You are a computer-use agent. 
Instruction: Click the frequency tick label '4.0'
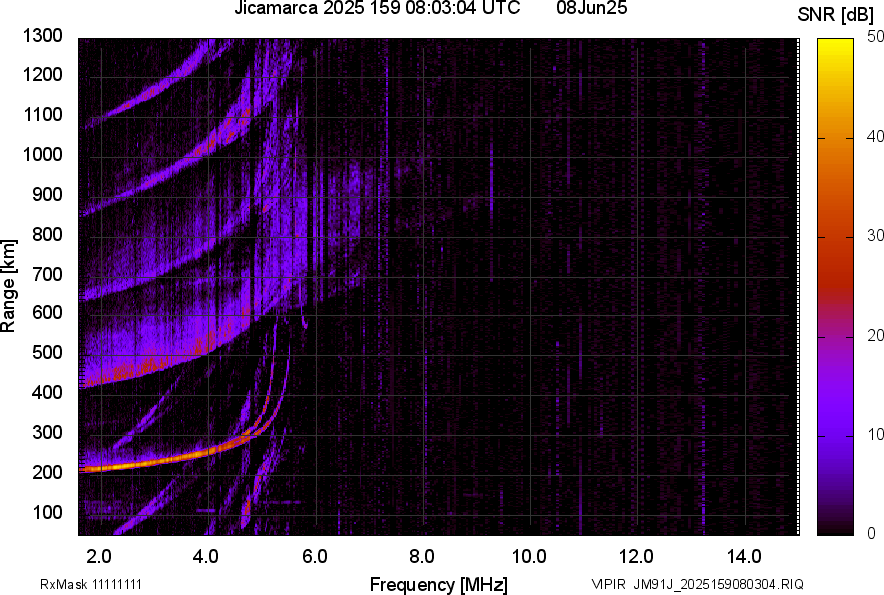click(x=206, y=557)
